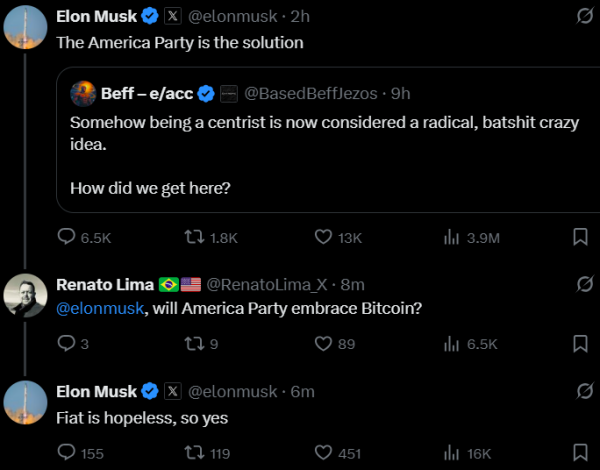Open Renato Lima's profile picture
The image size is (600, 470).
(25, 295)
